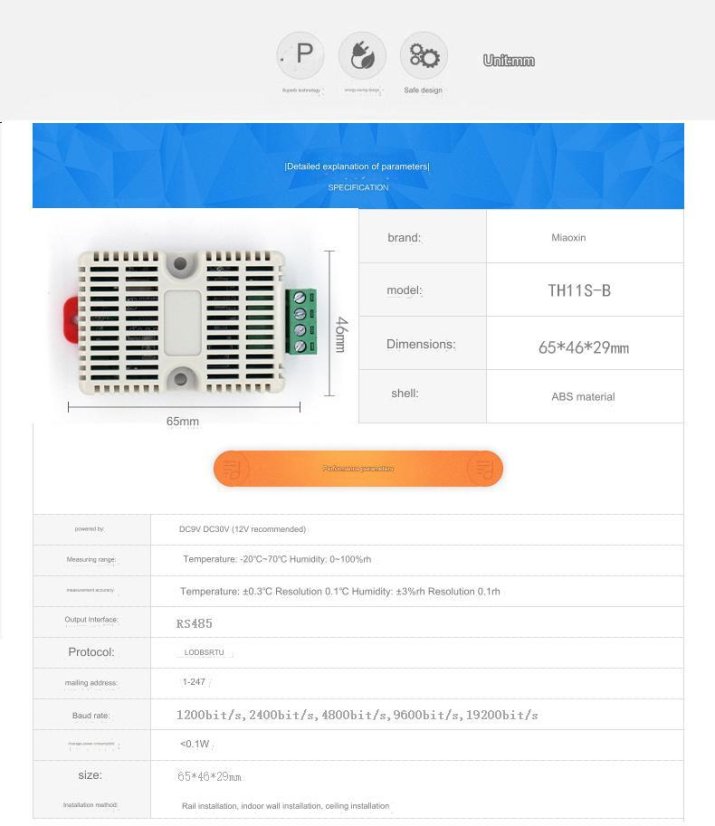Click the 'model:' label cell
Image resolution: width=715 pixels, height=826 pixels.
pos(423,290)
